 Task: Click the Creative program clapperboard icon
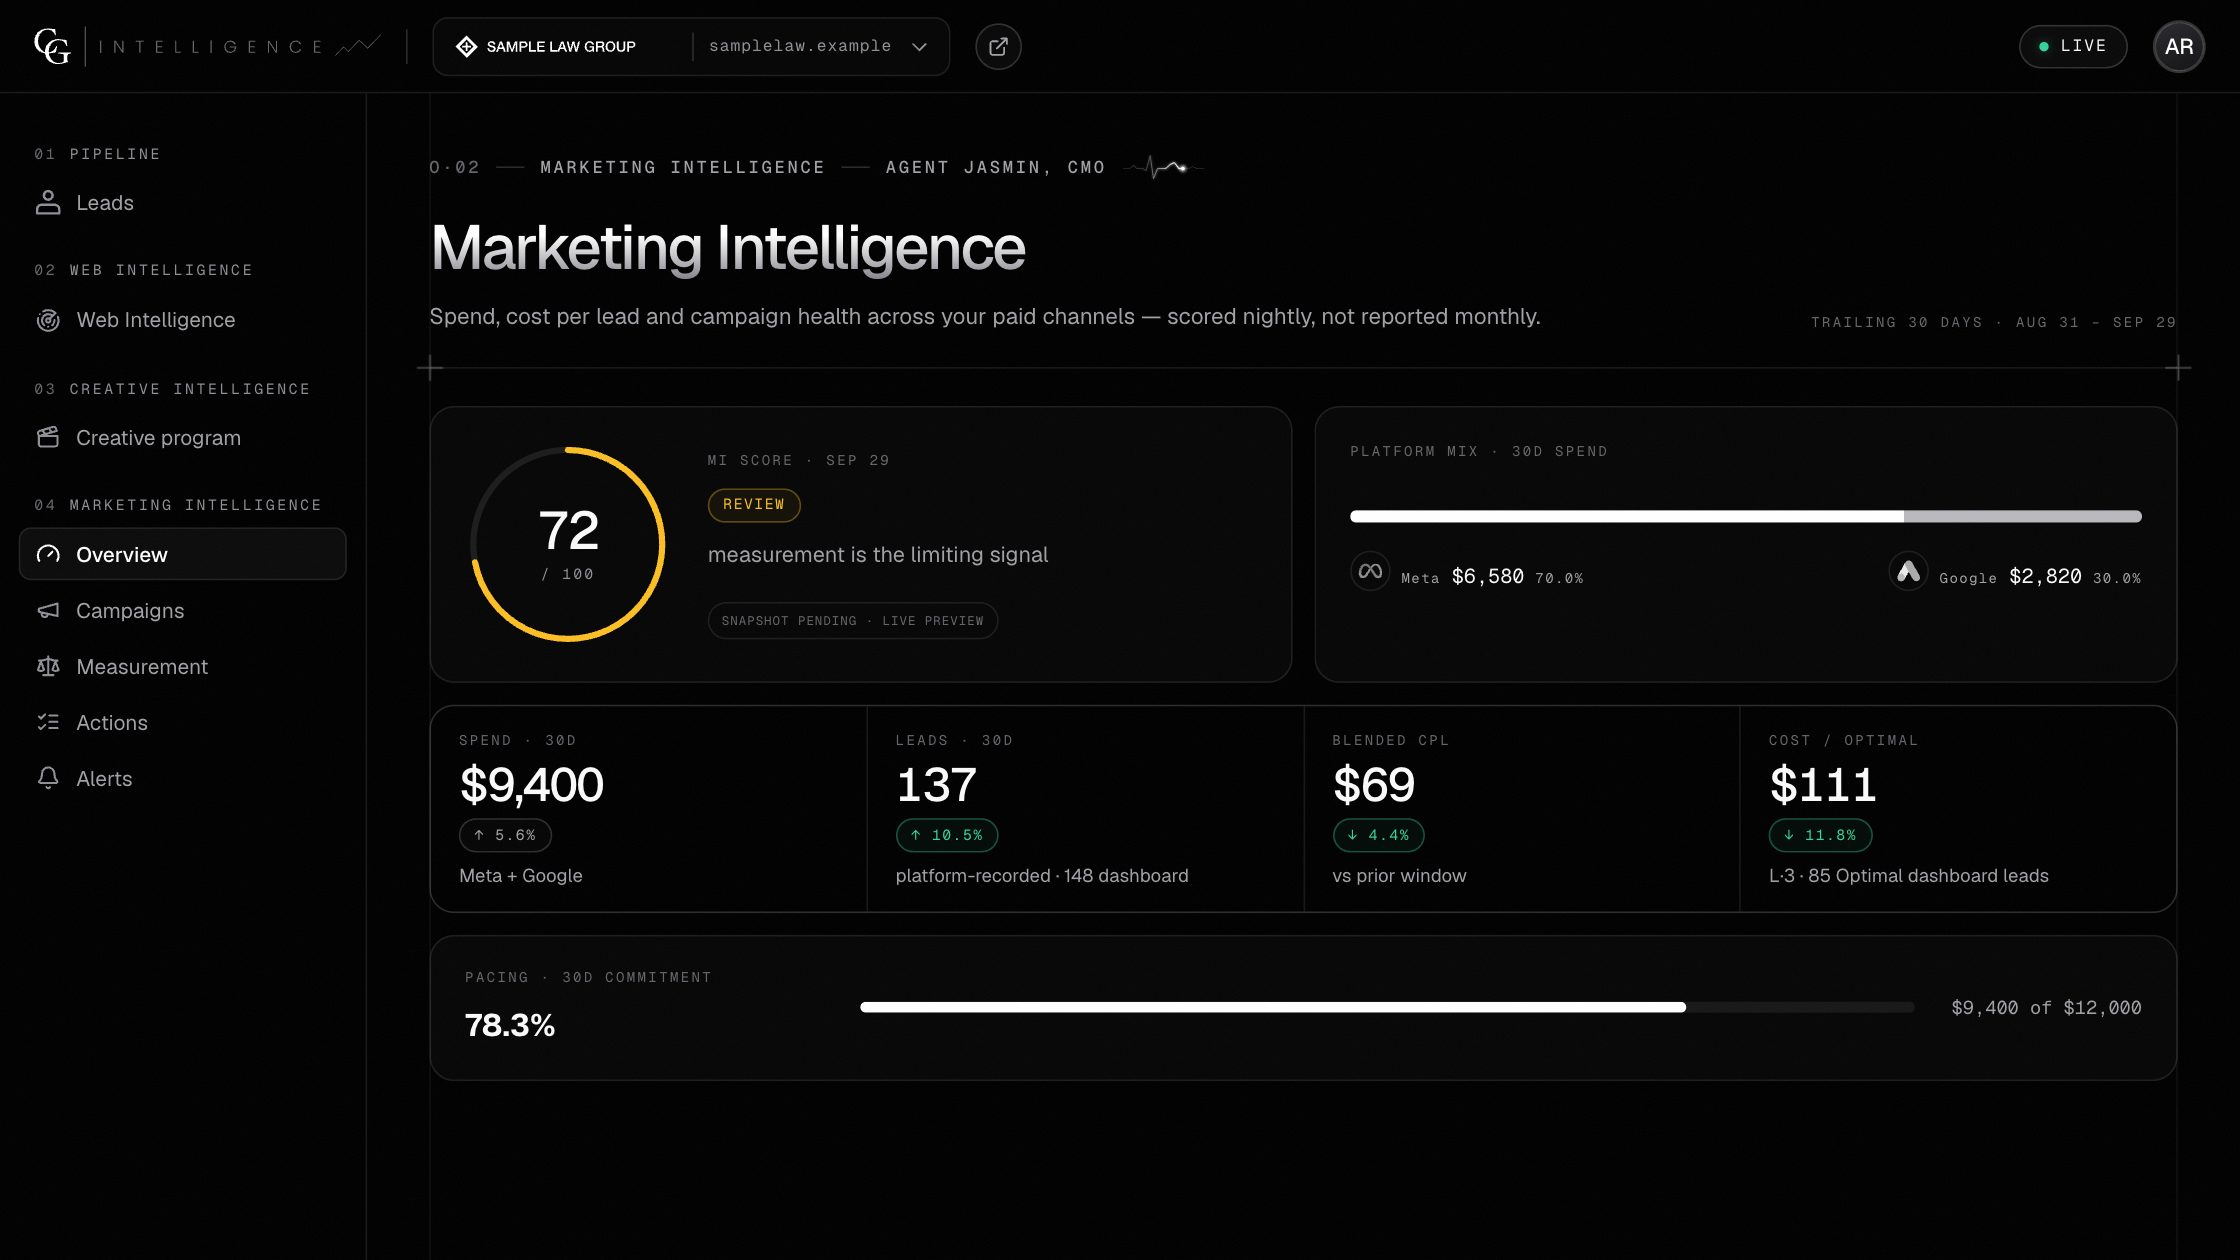[x=48, y=437]
